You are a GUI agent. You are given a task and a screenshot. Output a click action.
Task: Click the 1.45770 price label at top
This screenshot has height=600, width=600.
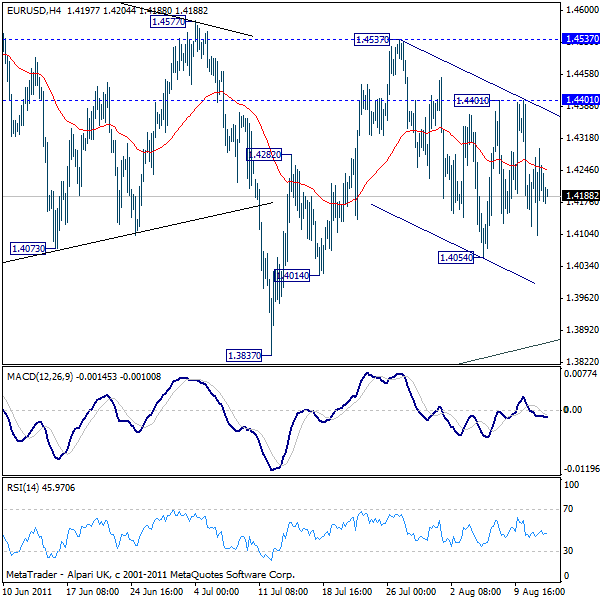167,20
